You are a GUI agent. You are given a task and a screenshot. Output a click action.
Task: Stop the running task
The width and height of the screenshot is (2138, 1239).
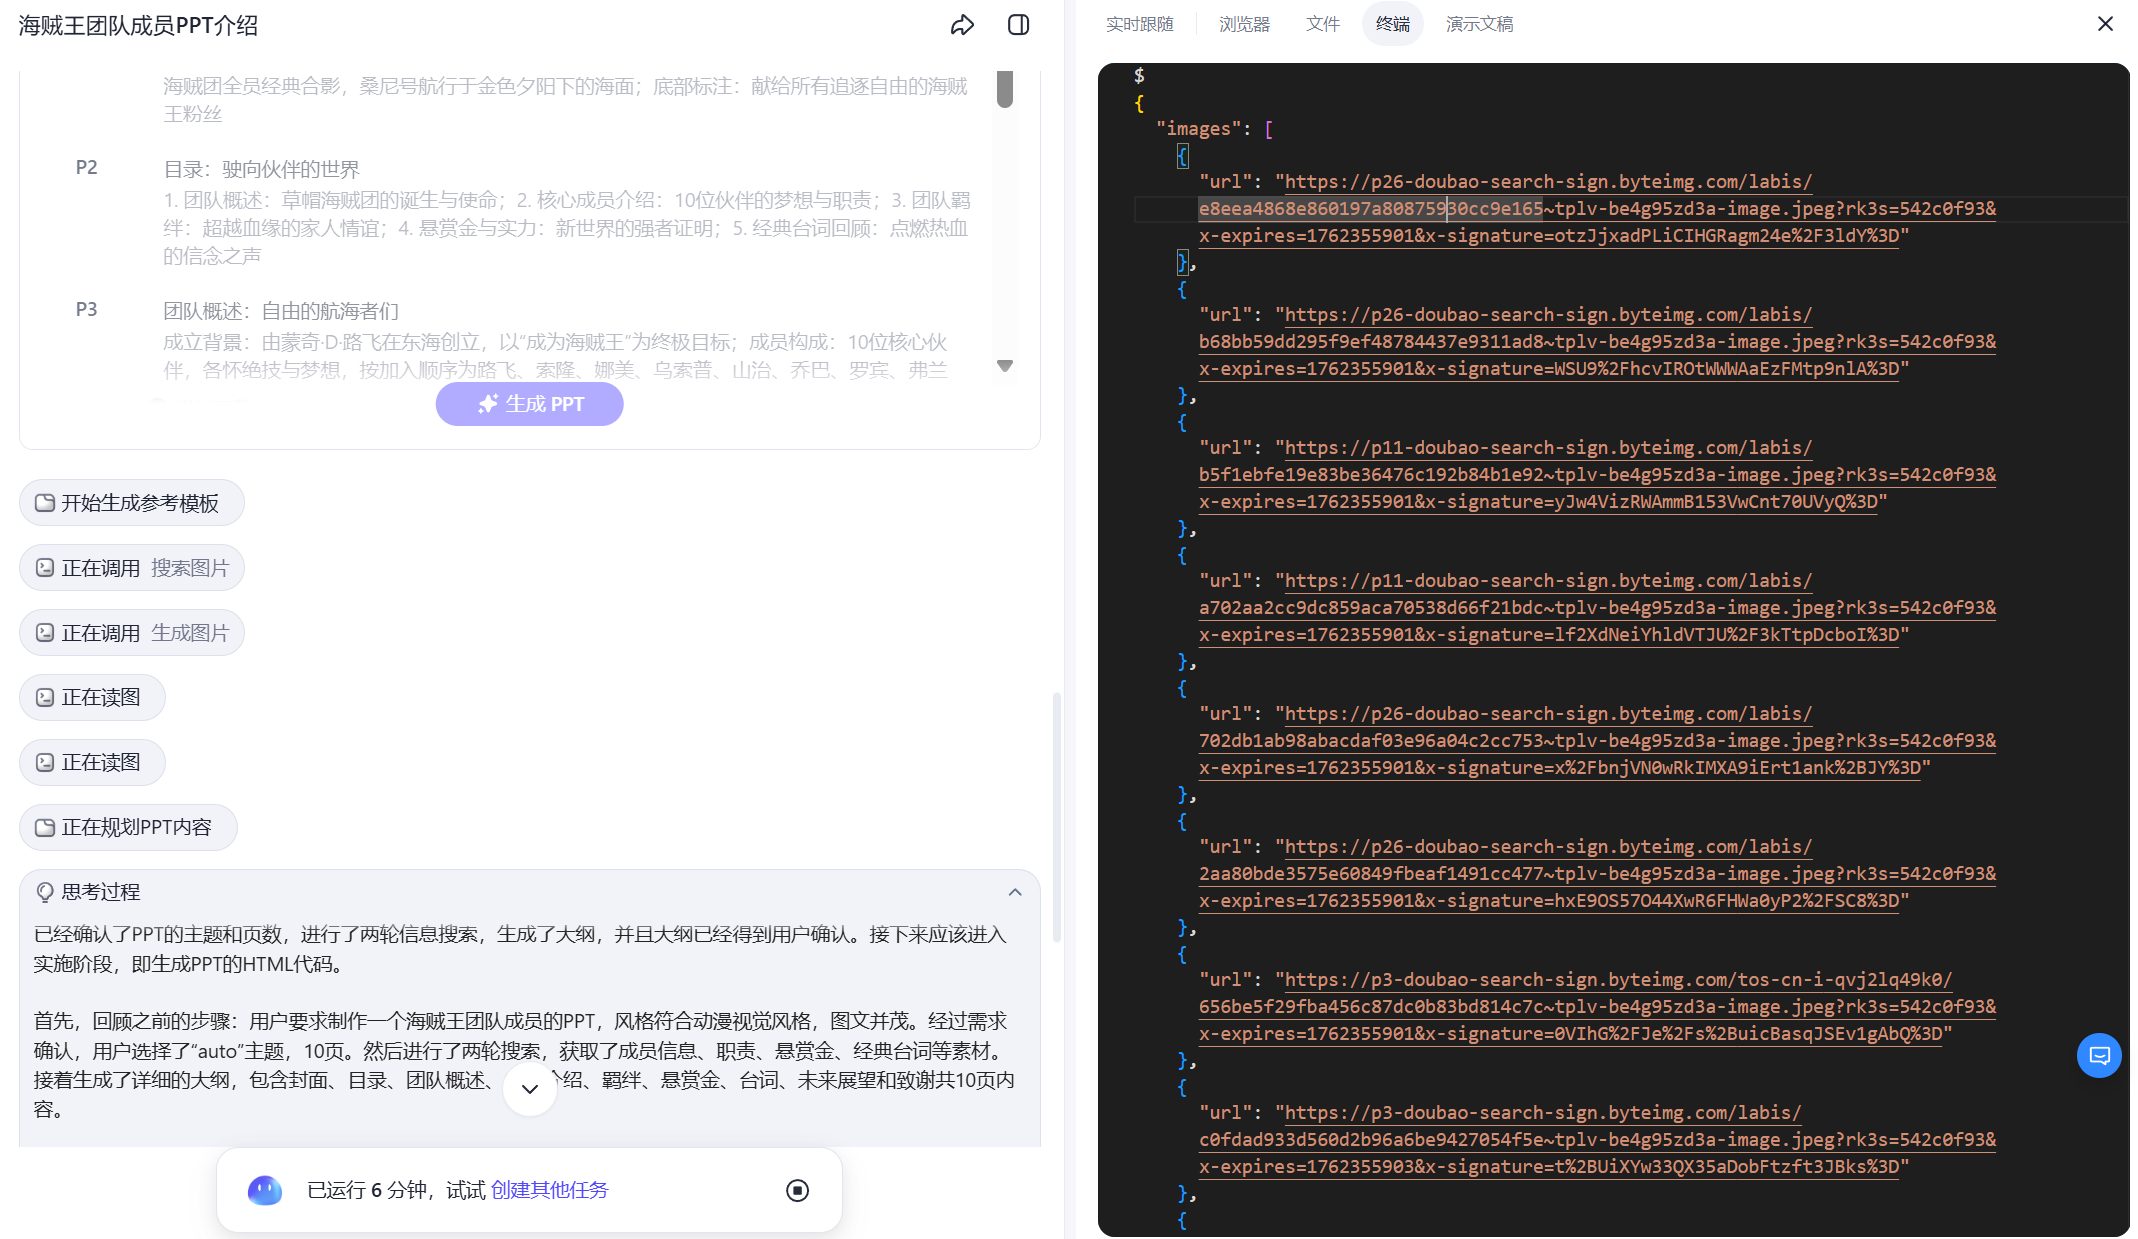[x=797, y=1190]
